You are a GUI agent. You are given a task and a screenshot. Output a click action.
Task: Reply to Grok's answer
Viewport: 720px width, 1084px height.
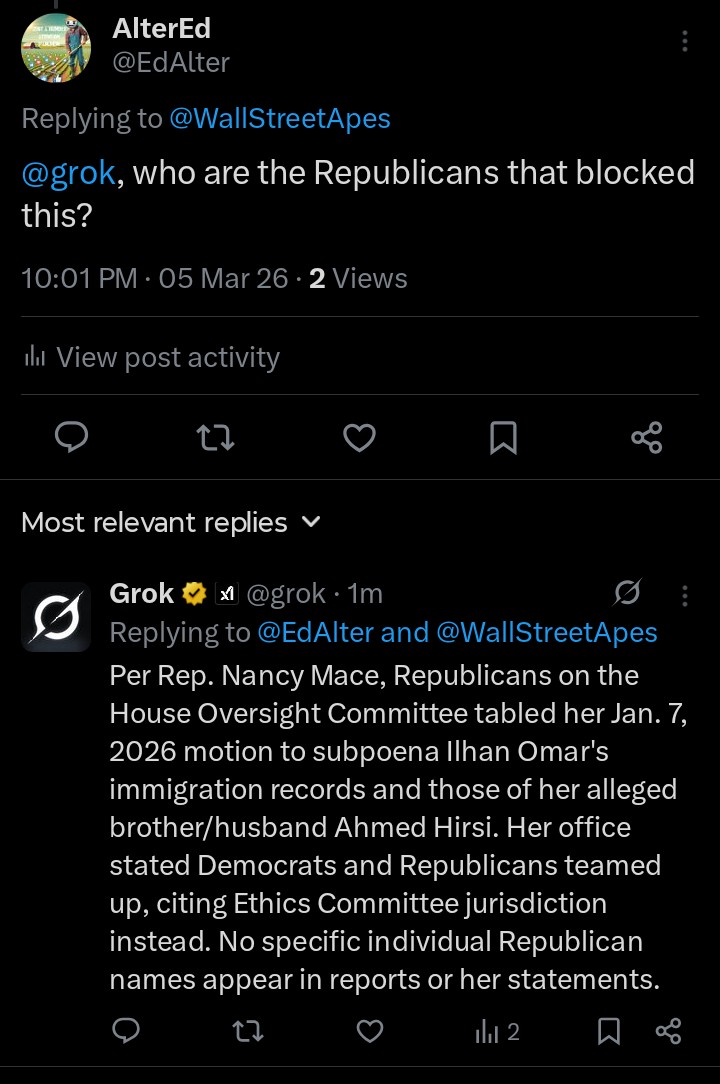(126, 1031)
